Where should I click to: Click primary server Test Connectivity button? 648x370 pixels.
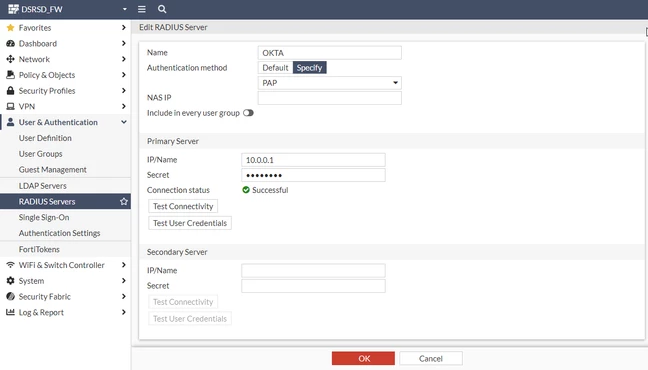point(183,206)
